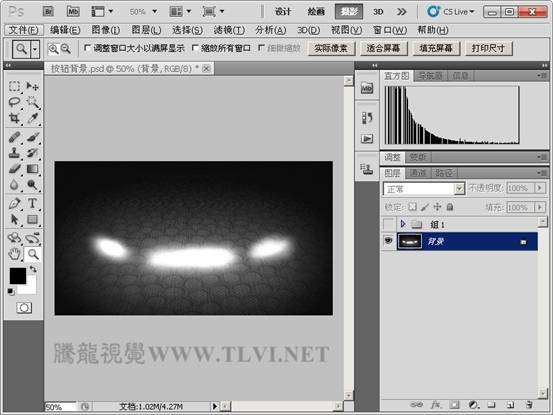The width and height of the screenshot is (553, 415).
Task: Select the Lasso tool
Action: (x=14, y=102)
